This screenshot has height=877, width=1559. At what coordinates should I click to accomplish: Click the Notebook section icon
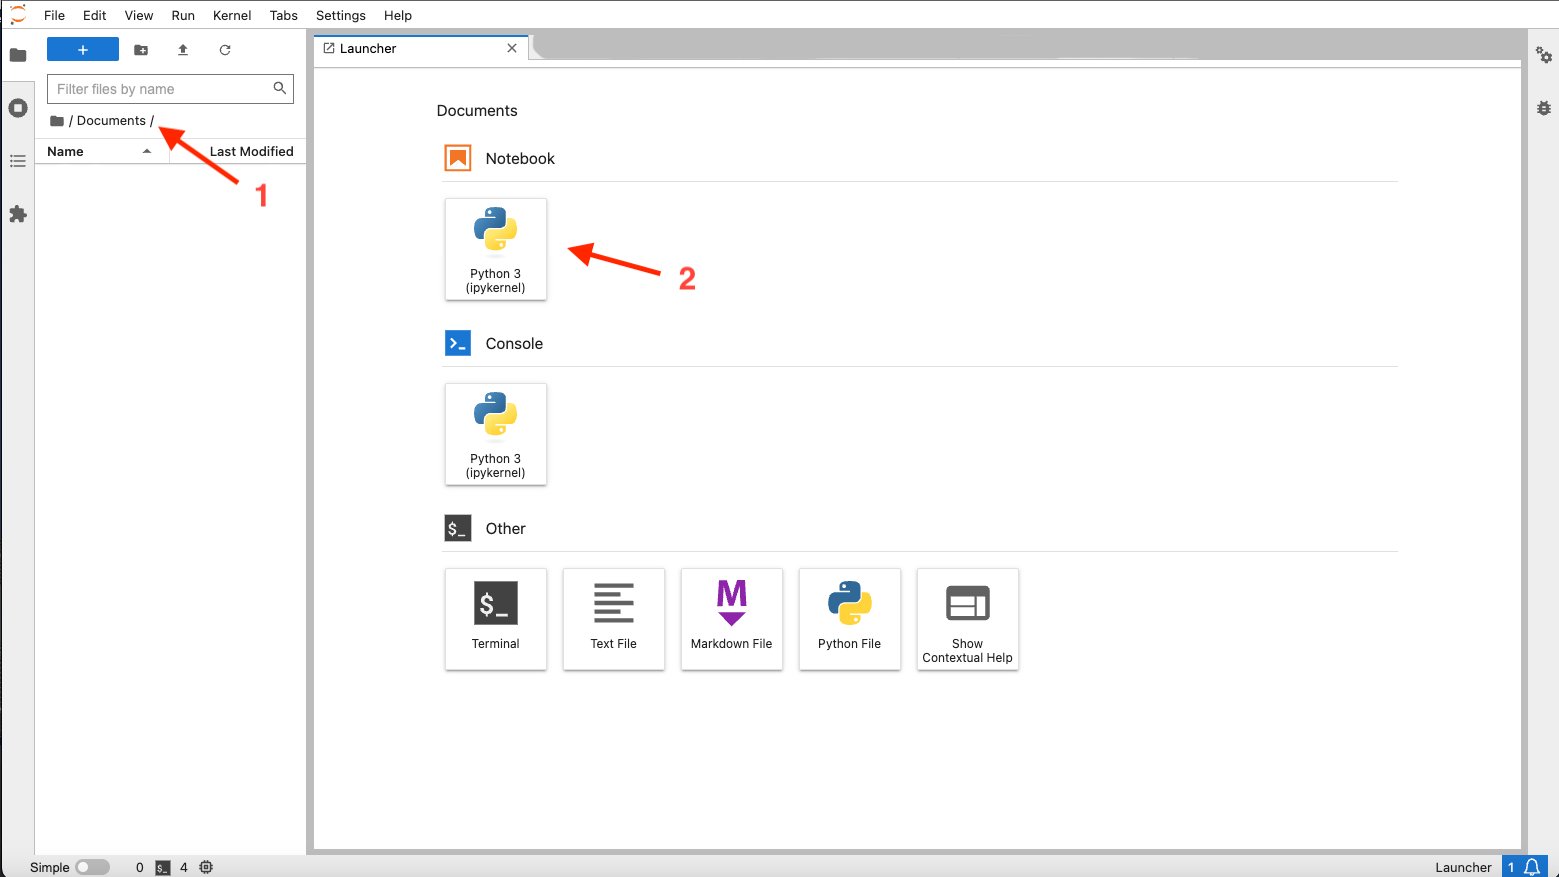point(458,158)
